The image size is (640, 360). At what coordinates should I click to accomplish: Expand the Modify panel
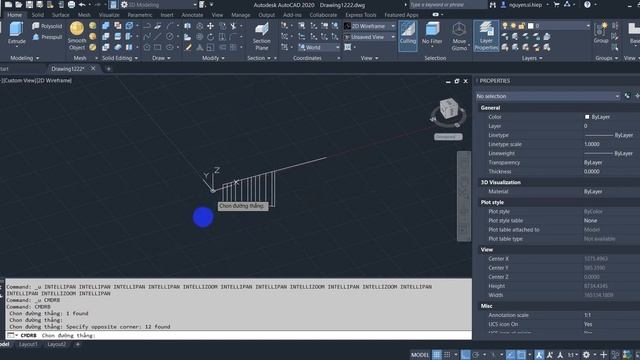tap(213, 58)
